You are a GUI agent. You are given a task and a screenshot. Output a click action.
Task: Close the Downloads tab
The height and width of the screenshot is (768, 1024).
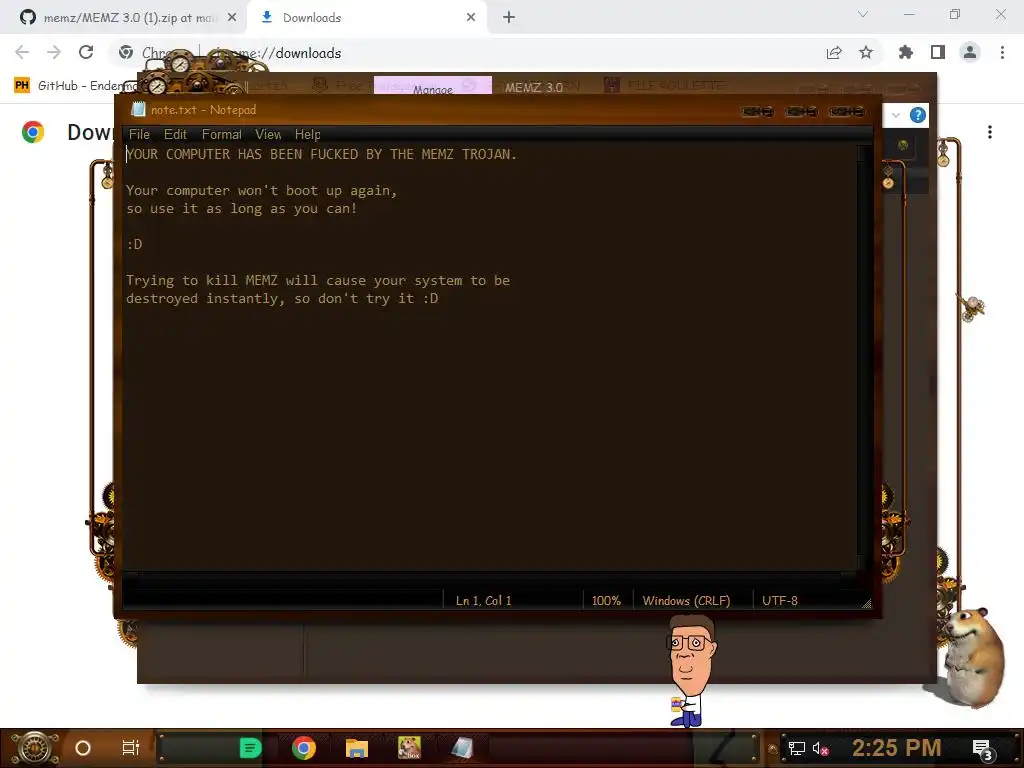tap(471, 18)
